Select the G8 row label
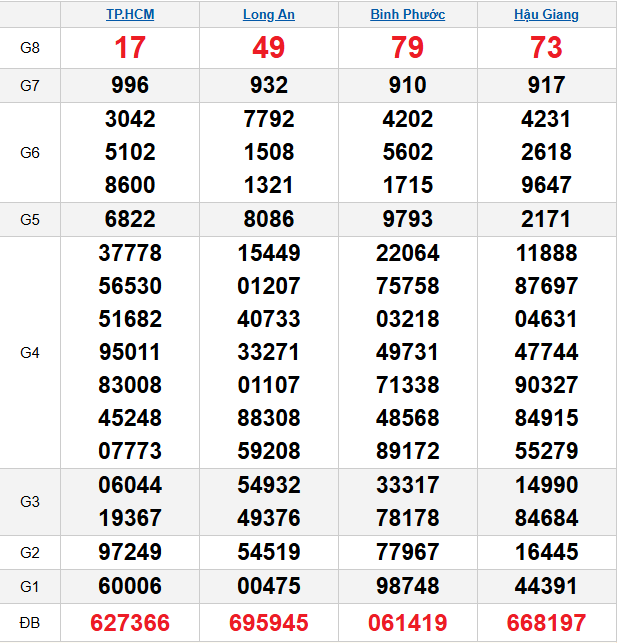This screenshot has height=643, width=617. click(30, 48)
